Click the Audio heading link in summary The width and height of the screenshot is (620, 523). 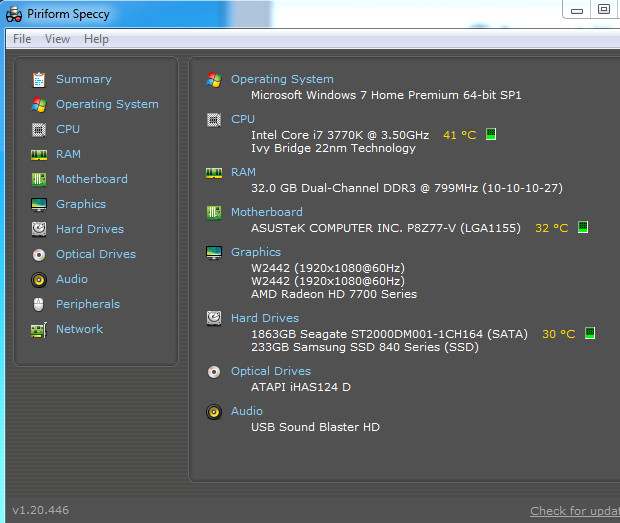[x=247, y=411]
